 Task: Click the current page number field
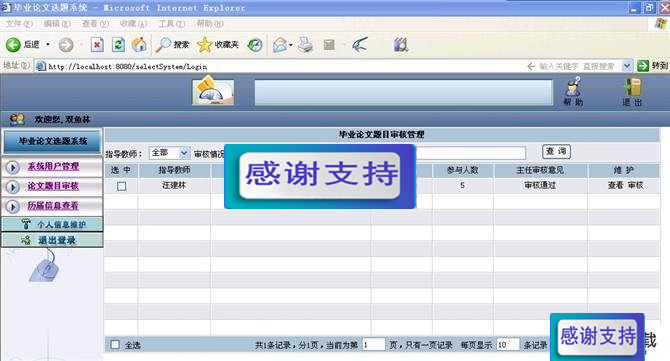click(x=373, y=344)
